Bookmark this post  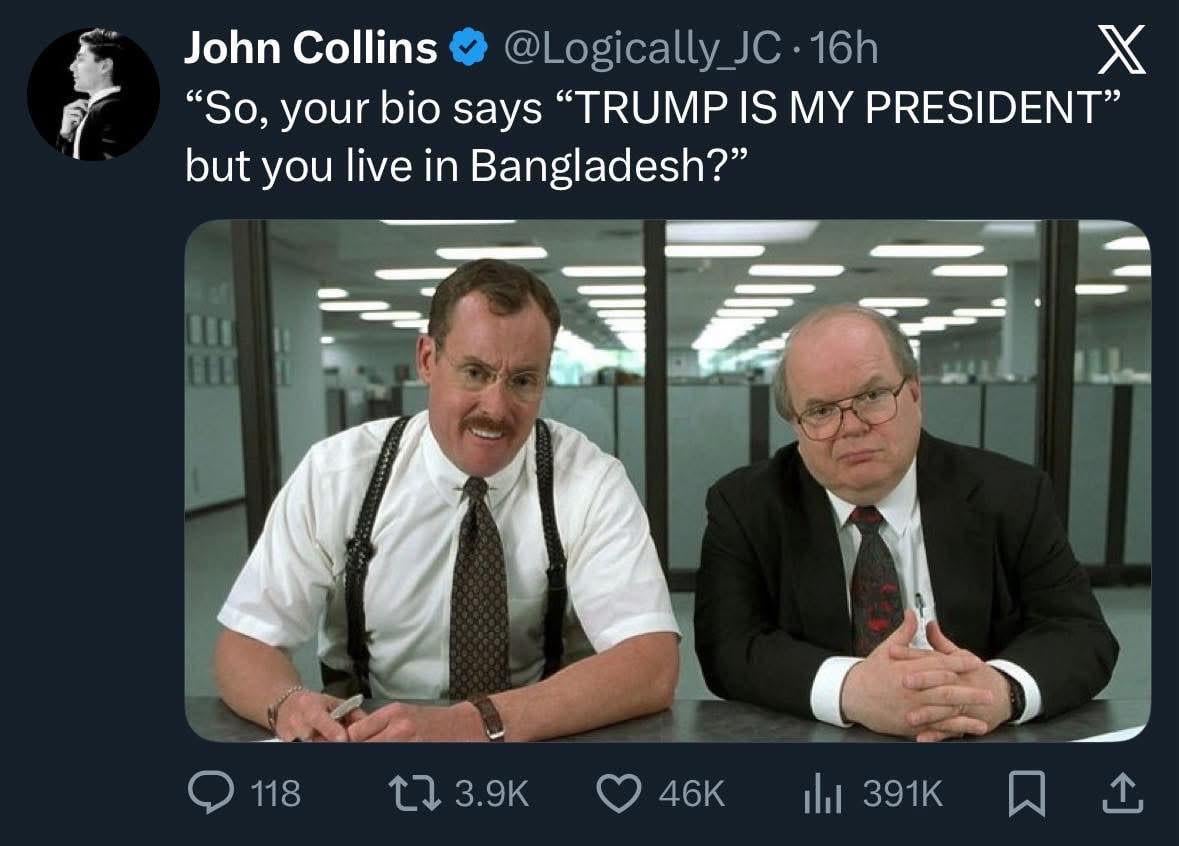(x=1026, y=795)
